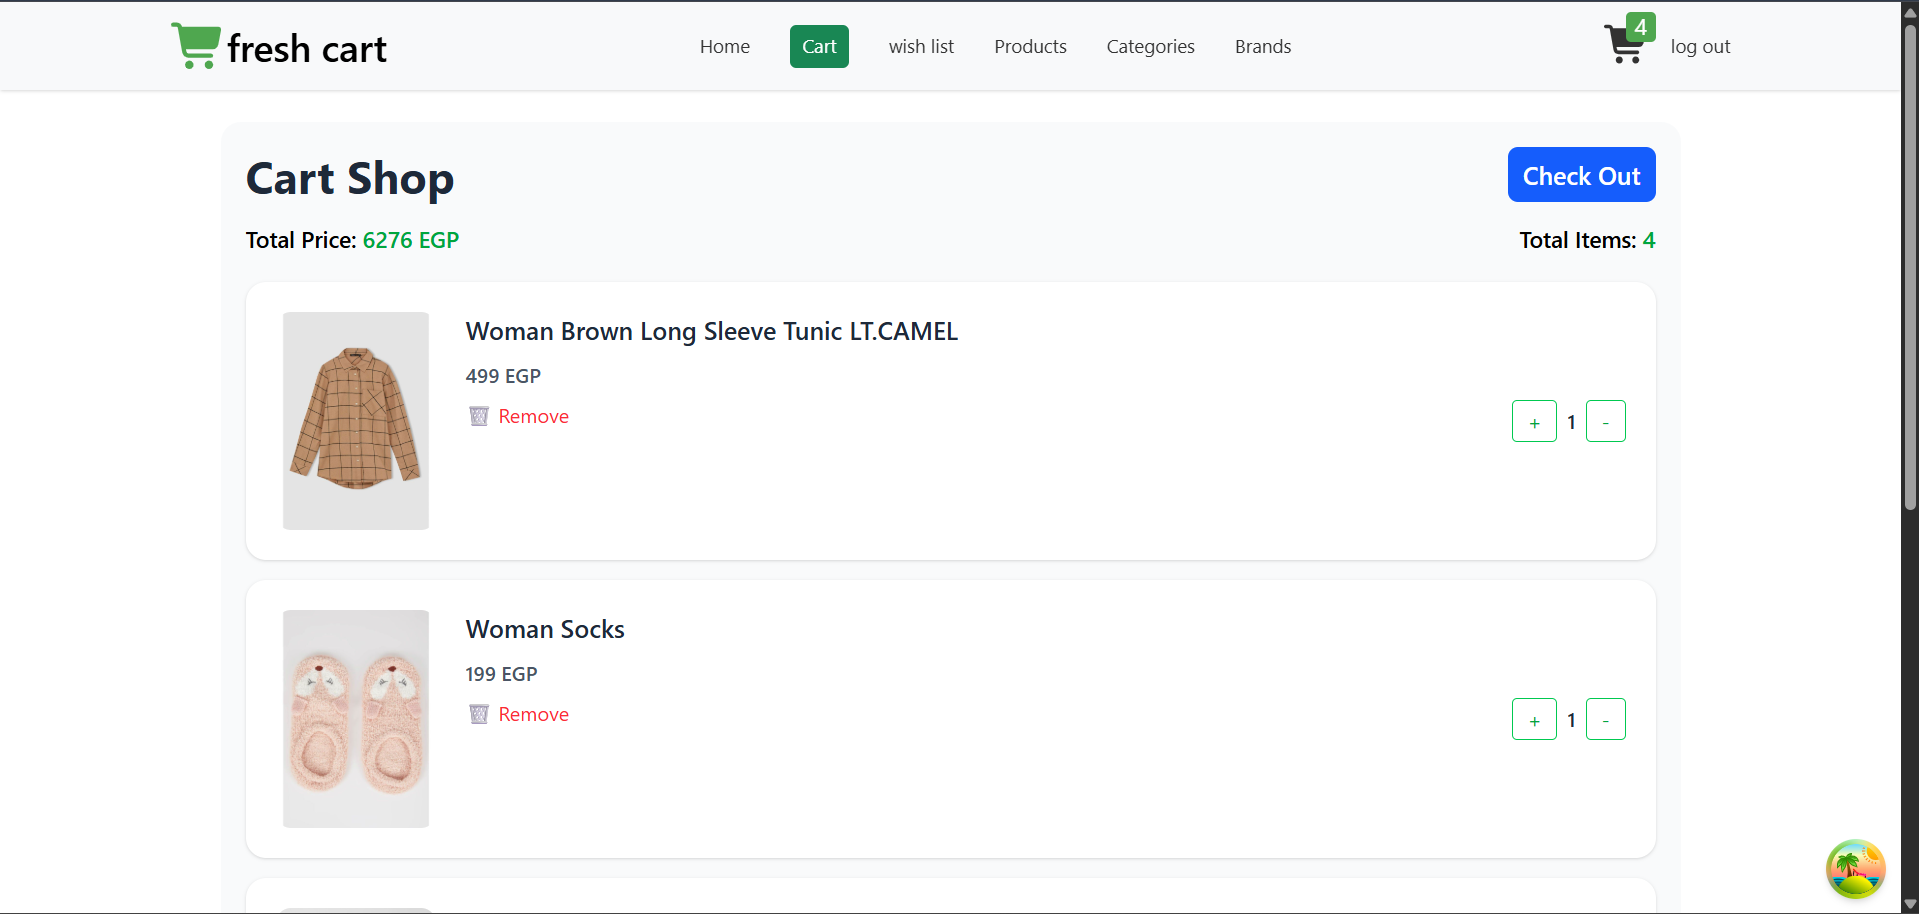
Task: Click the page vertical scrollbar thumb
Action: (x=1910, y=265)
